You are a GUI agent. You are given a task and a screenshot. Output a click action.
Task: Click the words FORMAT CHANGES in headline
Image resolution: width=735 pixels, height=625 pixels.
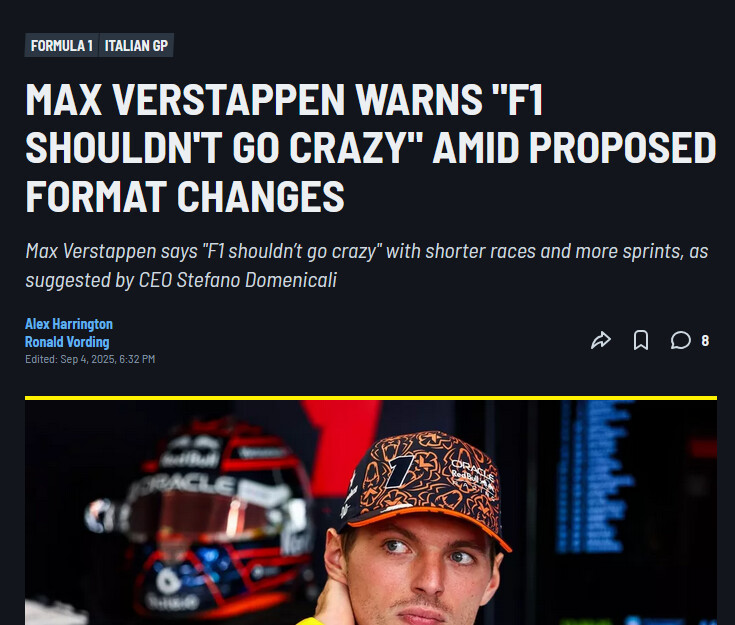click(185, 196)
